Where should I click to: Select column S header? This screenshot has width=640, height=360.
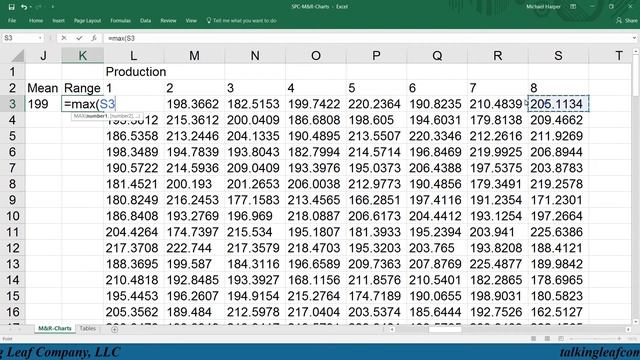pyautogui.click(x=558, y=56)
